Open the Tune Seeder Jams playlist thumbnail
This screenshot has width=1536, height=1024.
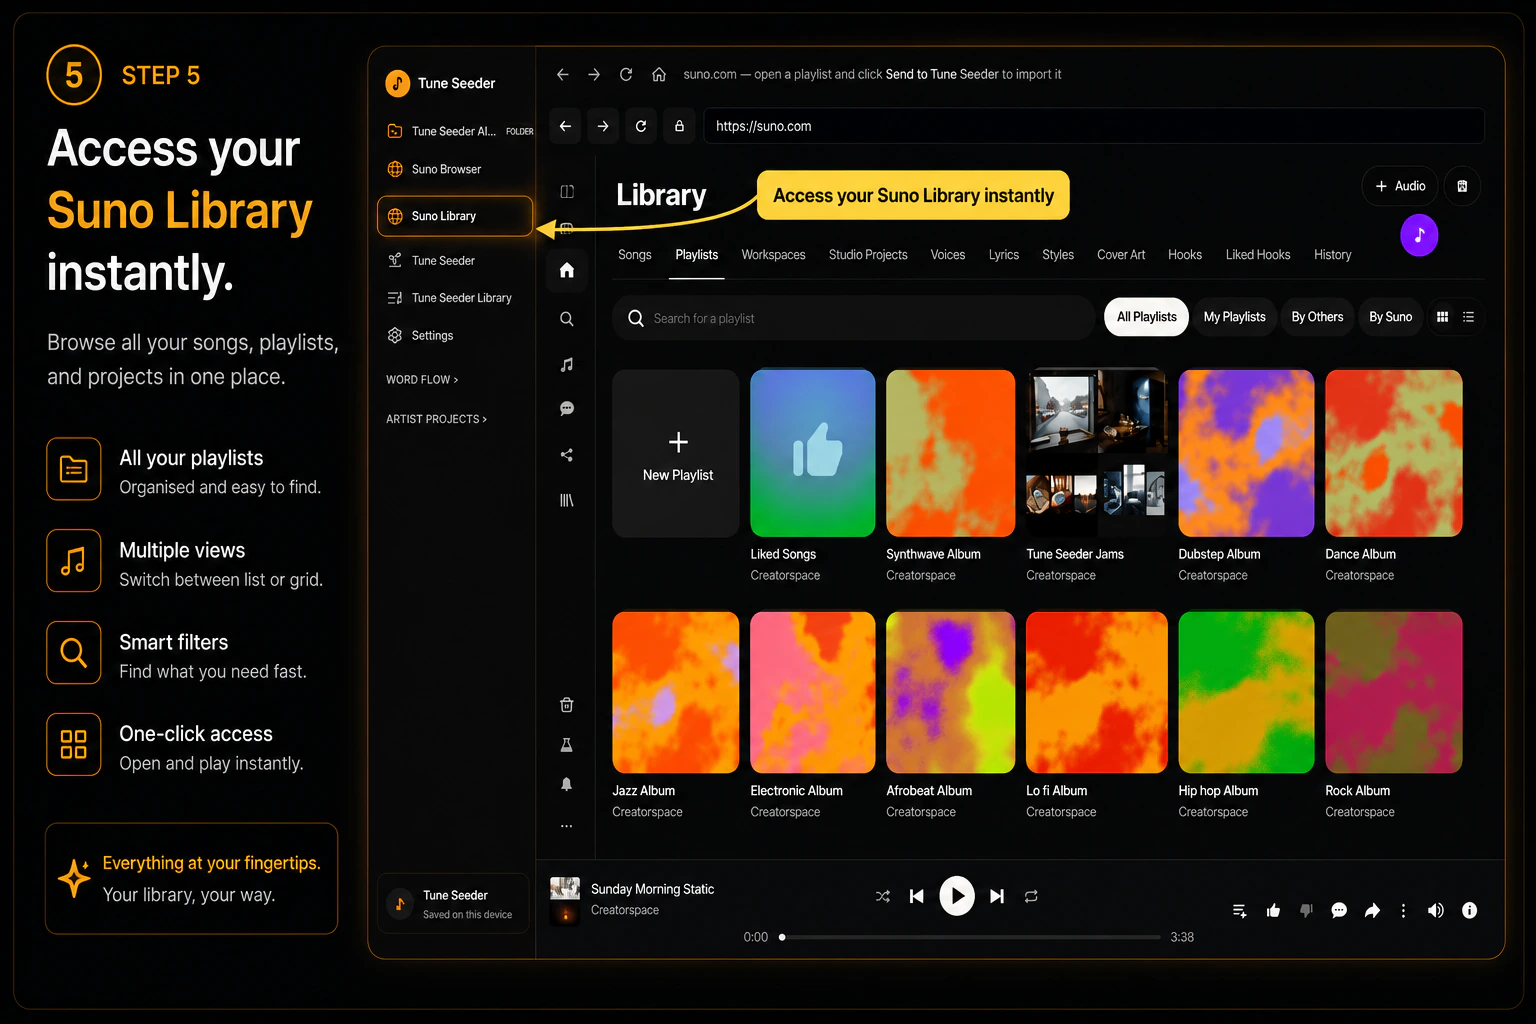(1097, 453)
